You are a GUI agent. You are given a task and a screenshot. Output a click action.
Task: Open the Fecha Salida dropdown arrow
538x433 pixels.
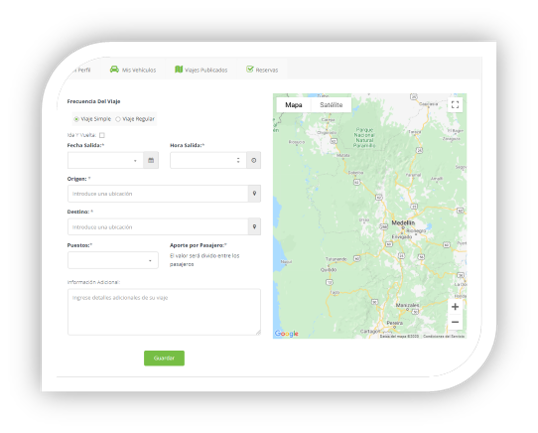135,161
